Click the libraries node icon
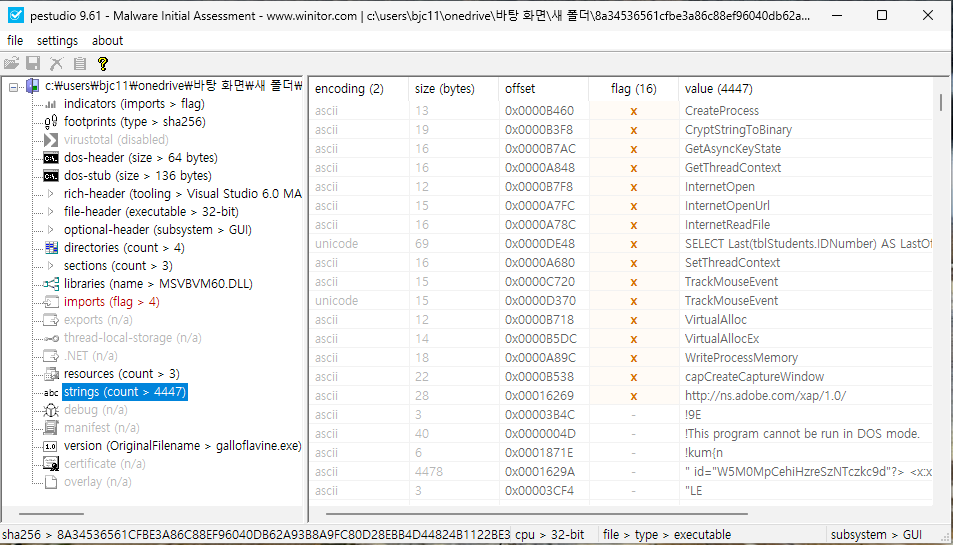This screenshot has height=545, width=953. pyautogui.click(x=51, y=284)
